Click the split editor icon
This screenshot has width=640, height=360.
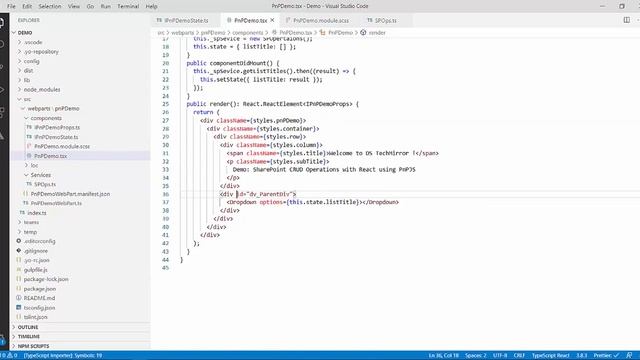click(627, 20)
